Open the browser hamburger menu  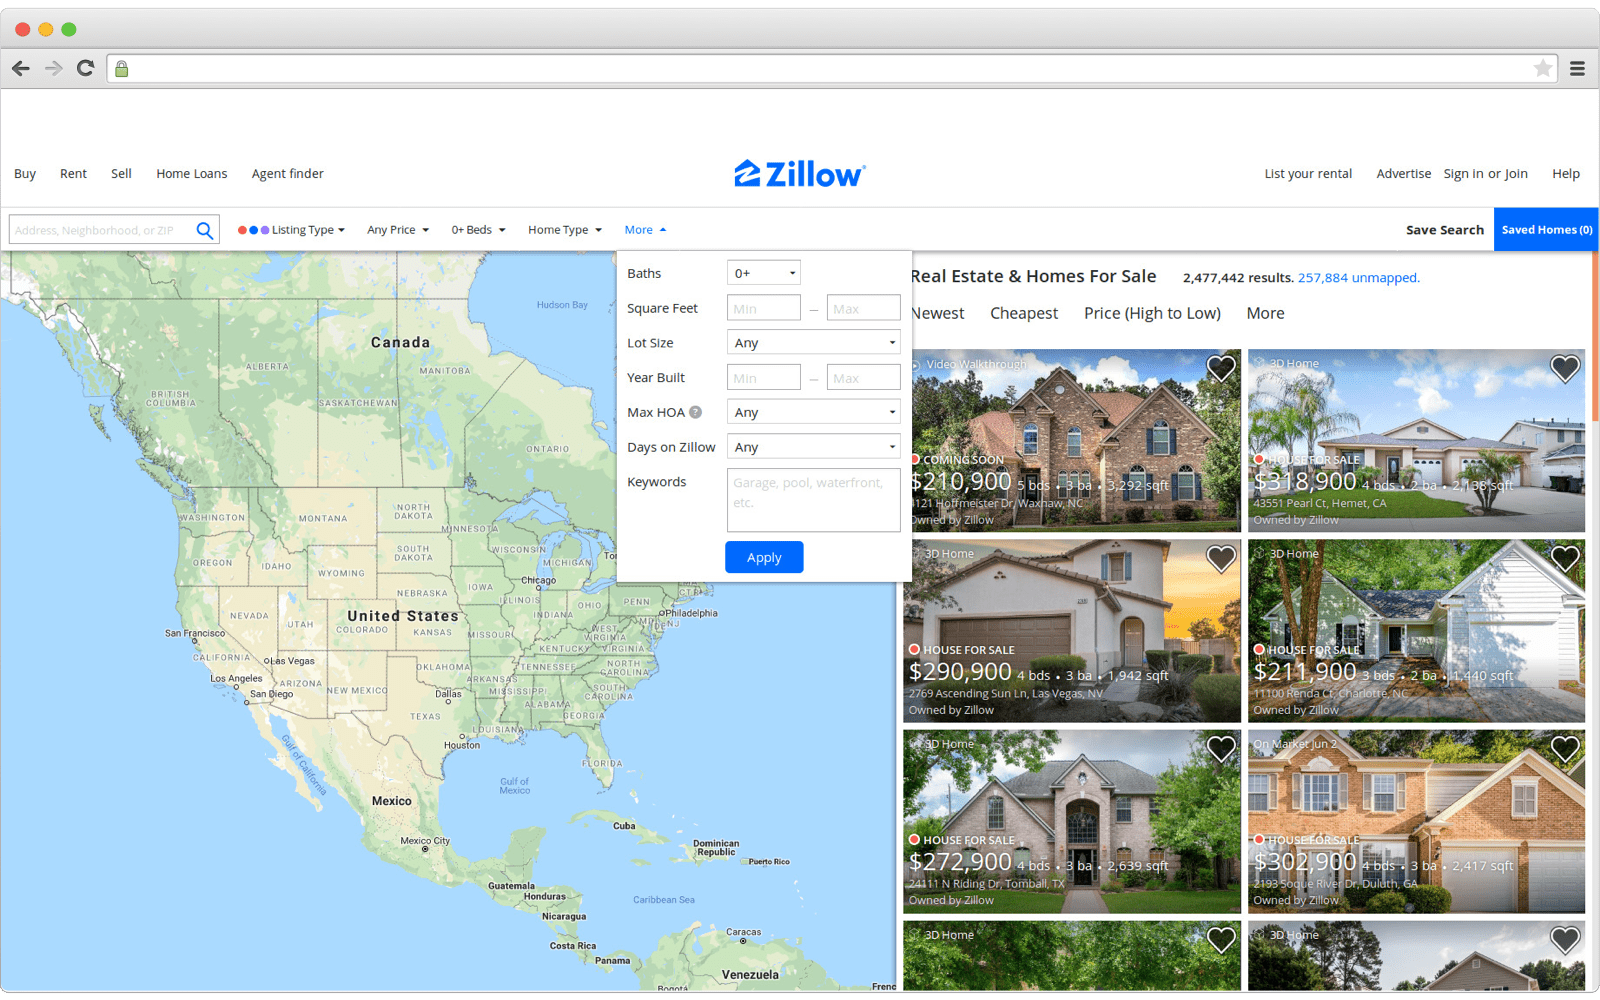point(1577,69)
